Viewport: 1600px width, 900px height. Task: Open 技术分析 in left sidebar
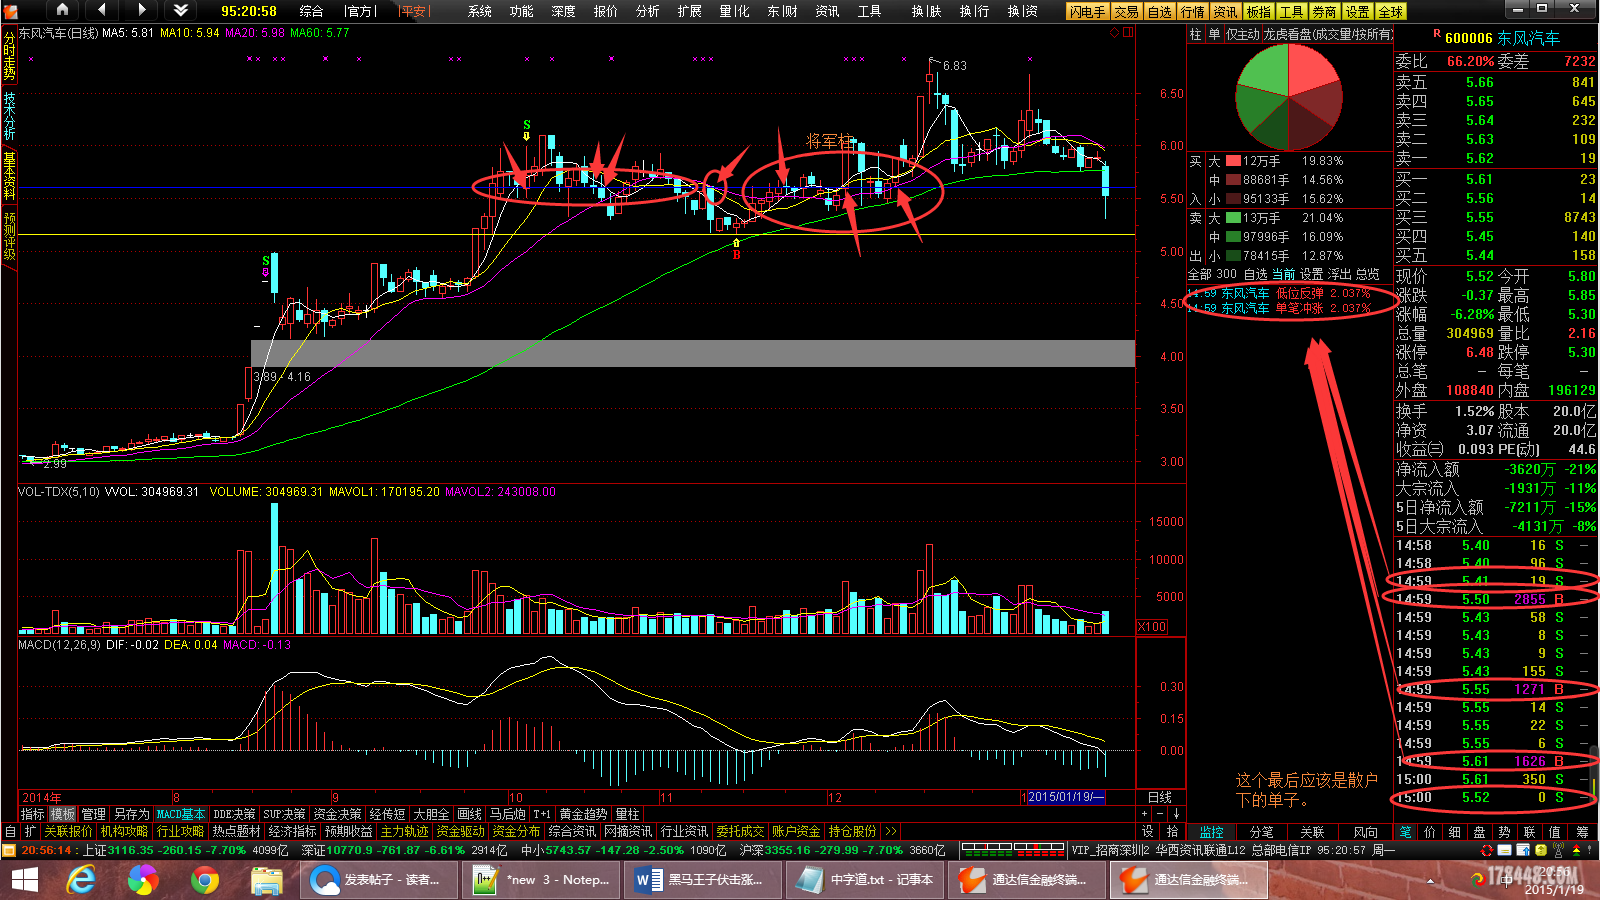[9, 116]
